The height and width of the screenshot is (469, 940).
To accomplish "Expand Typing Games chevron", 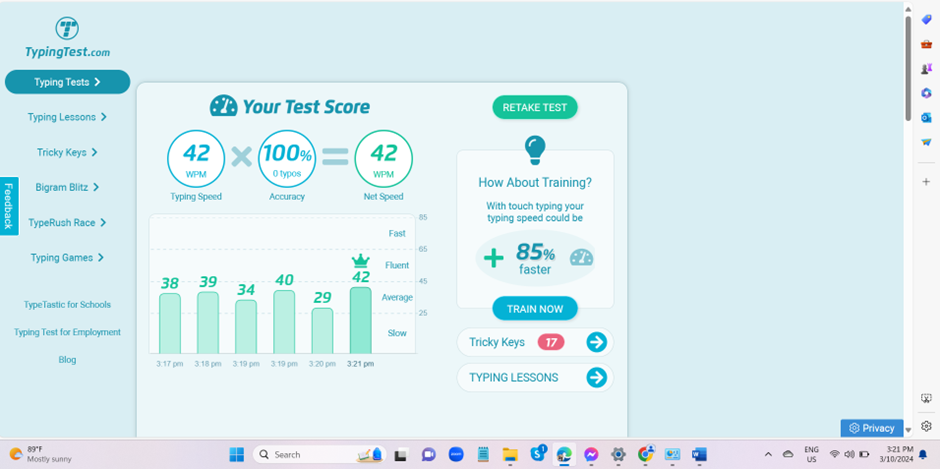I will [x=101, y=257].
